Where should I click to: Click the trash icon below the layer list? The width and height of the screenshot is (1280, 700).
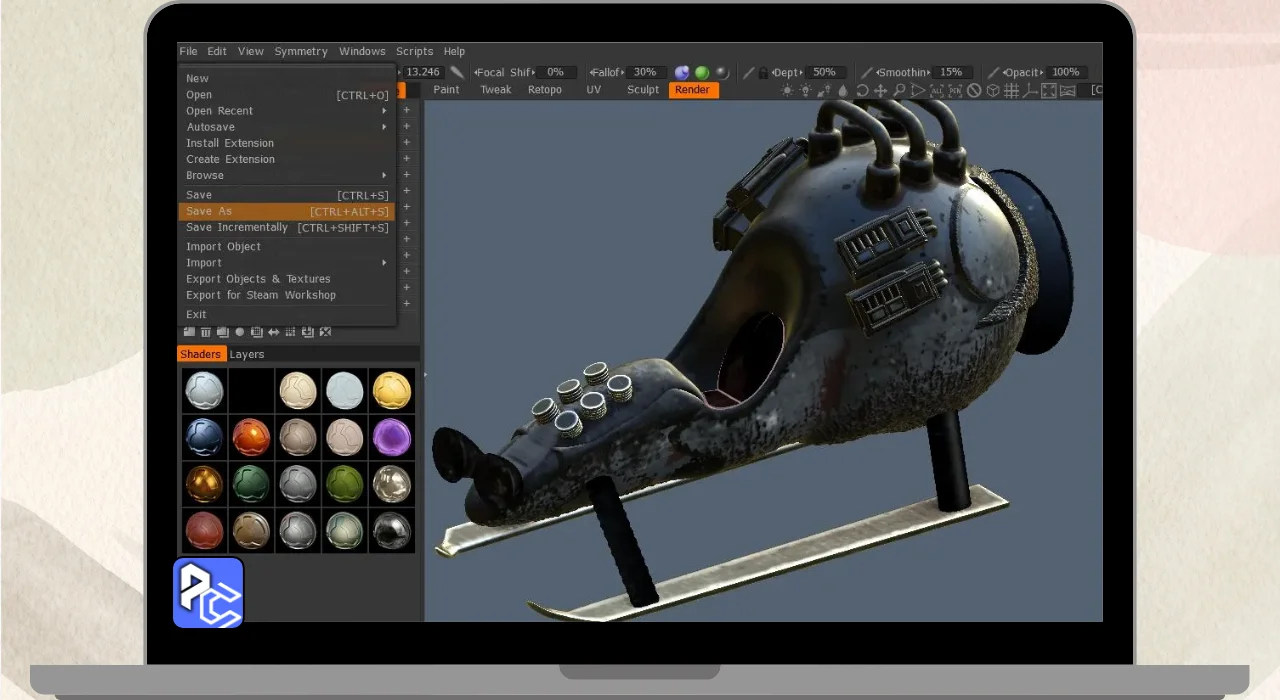click(x=206, y=332)
